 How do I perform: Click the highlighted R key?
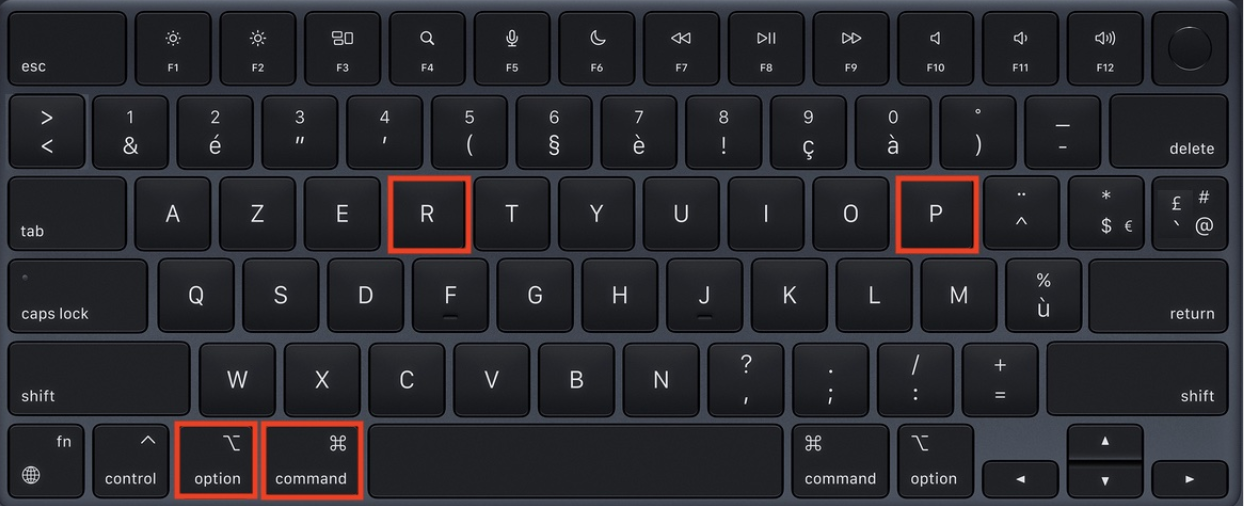coord(427,213)
